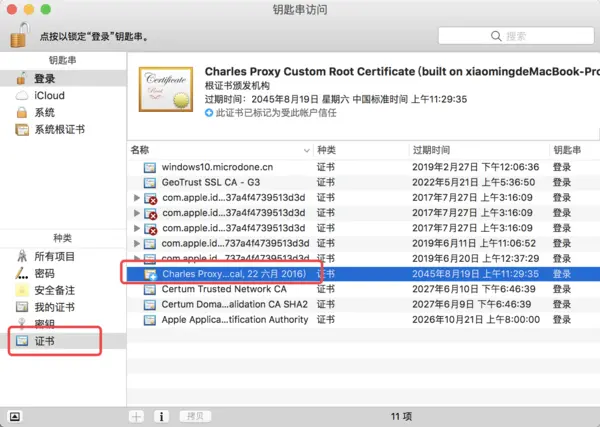
Task: Sort by the 过期时间 column header
Action: pyautogui.click(x=479, y=150)
